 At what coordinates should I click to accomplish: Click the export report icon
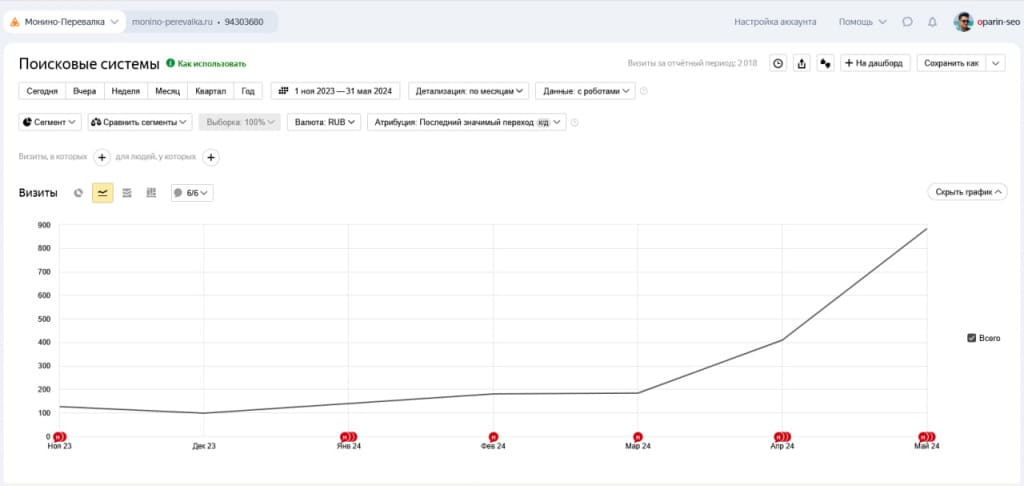point(802,63)
